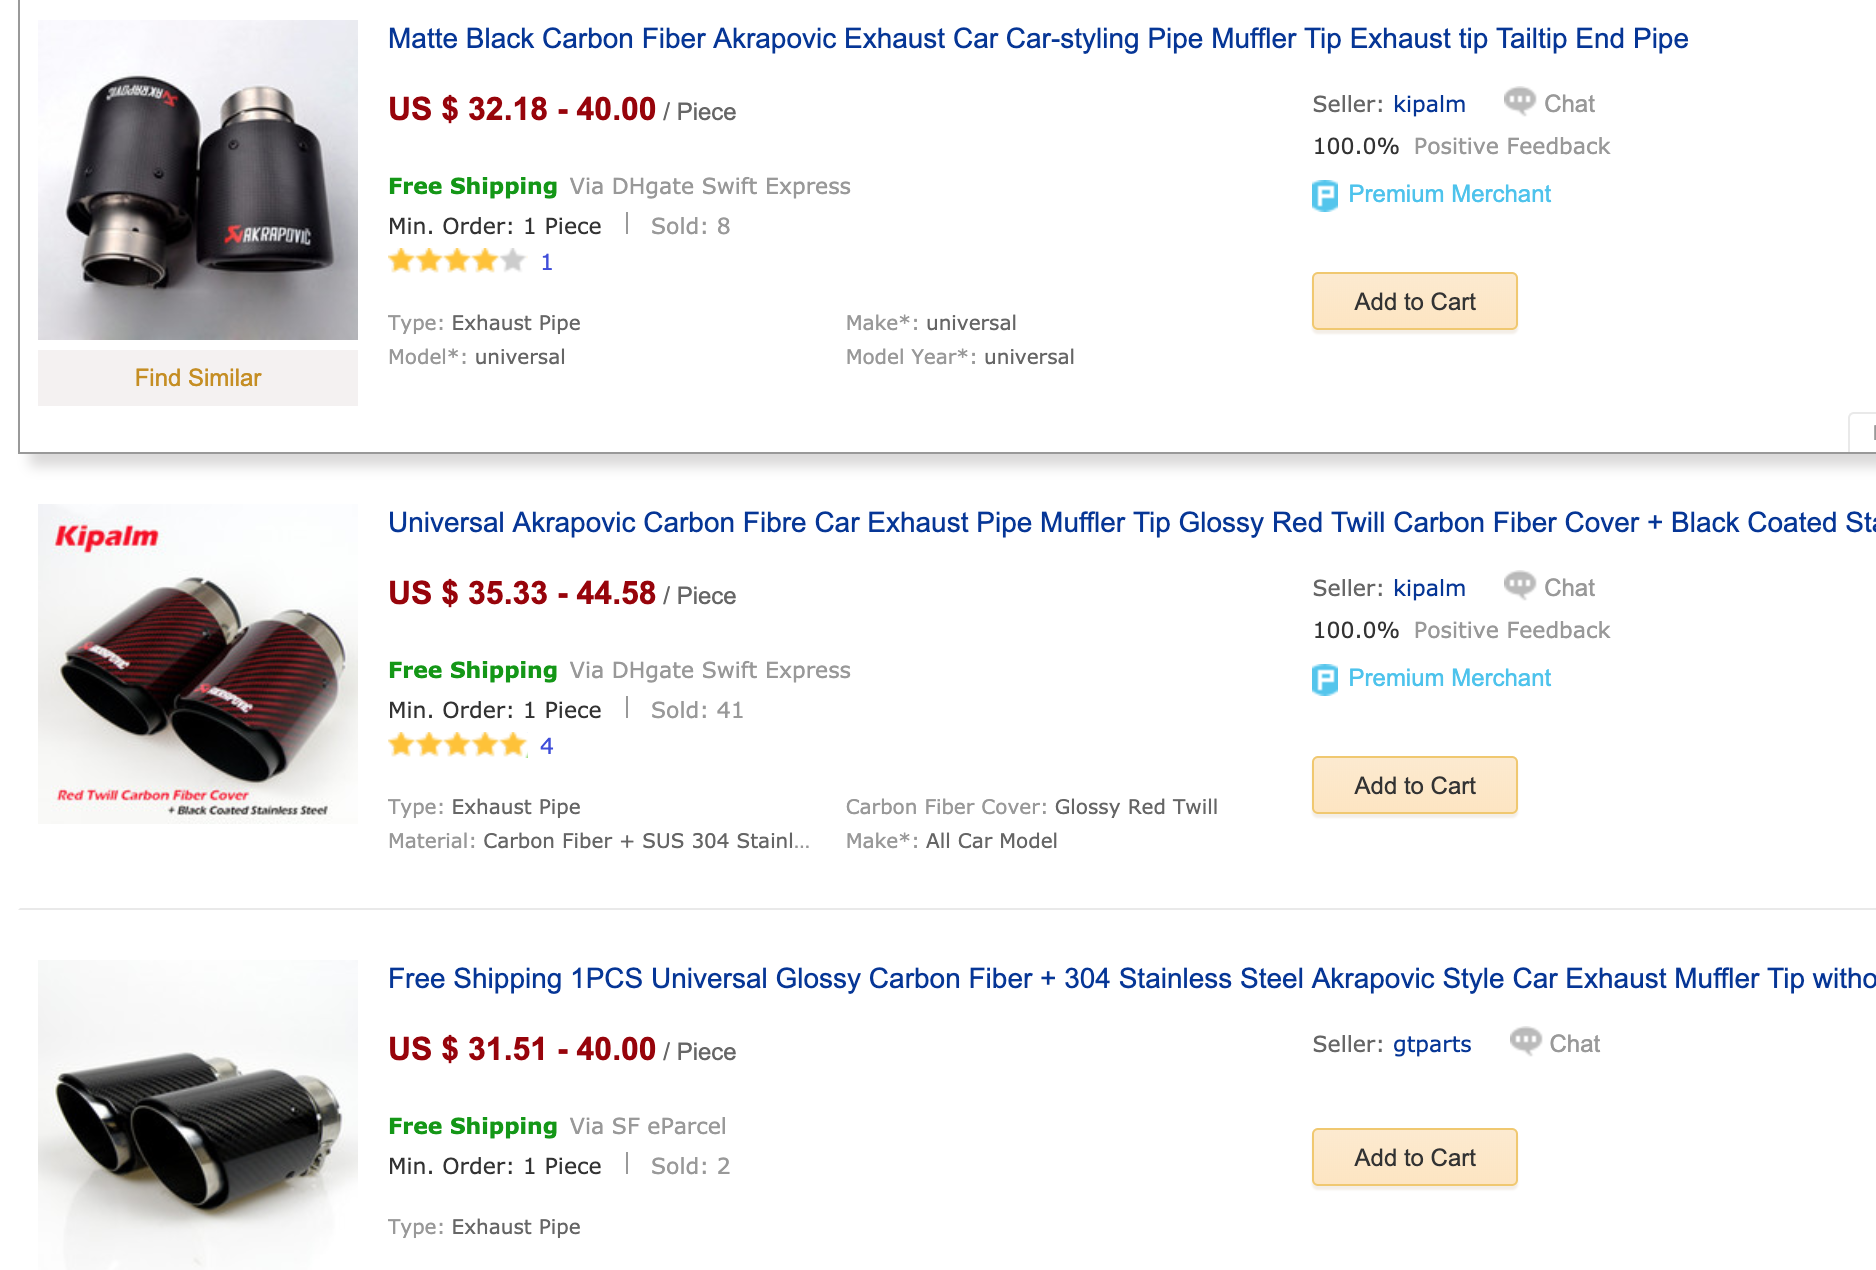Click chat bubble icon beside gtparts seller
Viewport: 1876px width, 1270px height.
click(x=1524, y=1041)
